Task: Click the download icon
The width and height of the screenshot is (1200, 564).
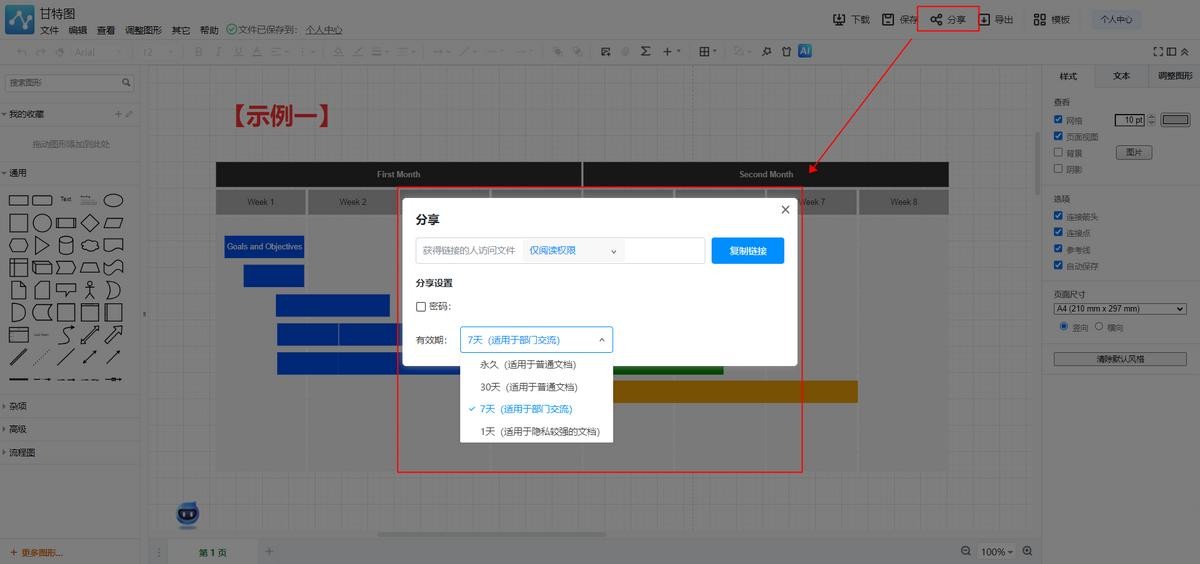Action: (839, 19)
